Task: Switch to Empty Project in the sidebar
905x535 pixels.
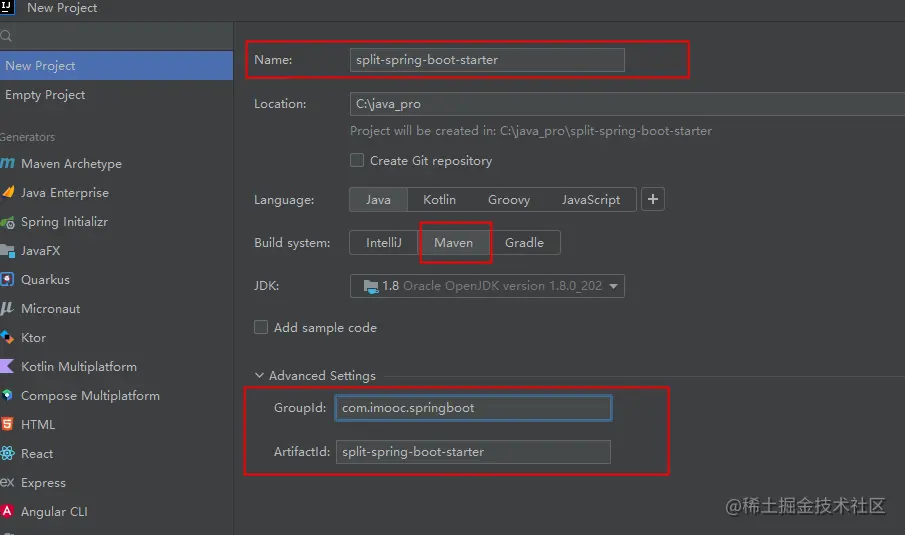Action: point(45,95)
